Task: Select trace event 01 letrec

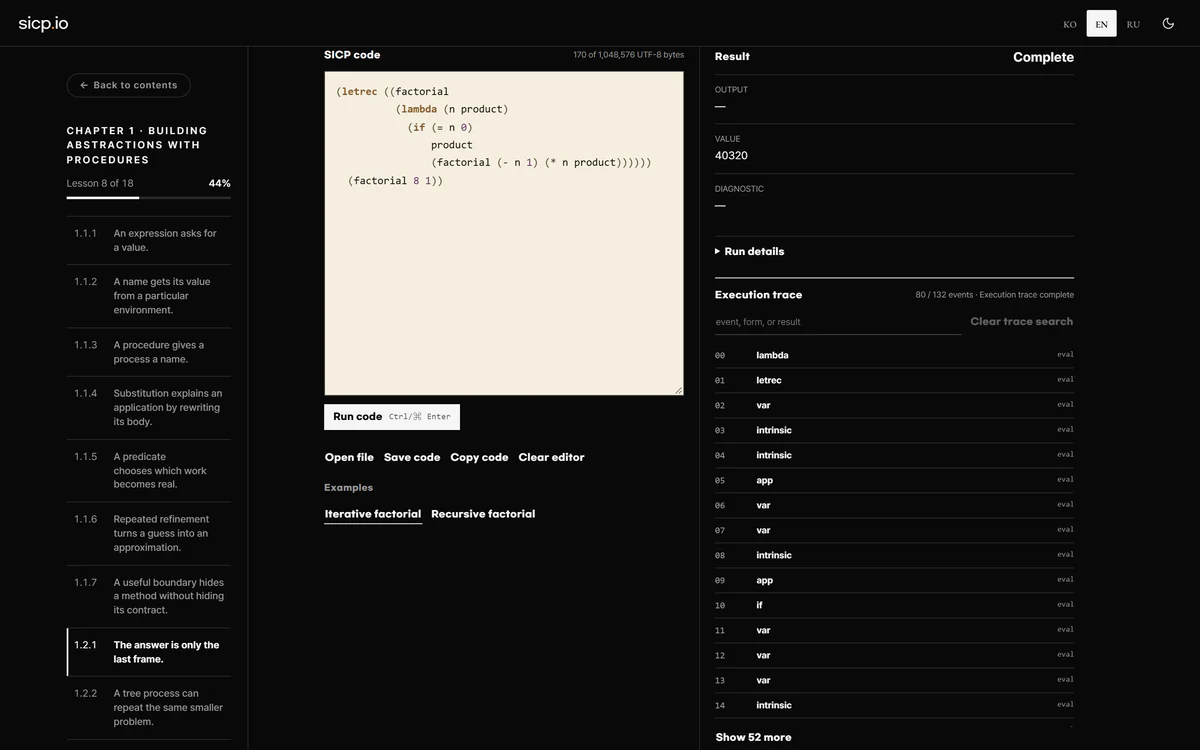Action: tap(894, 380)
